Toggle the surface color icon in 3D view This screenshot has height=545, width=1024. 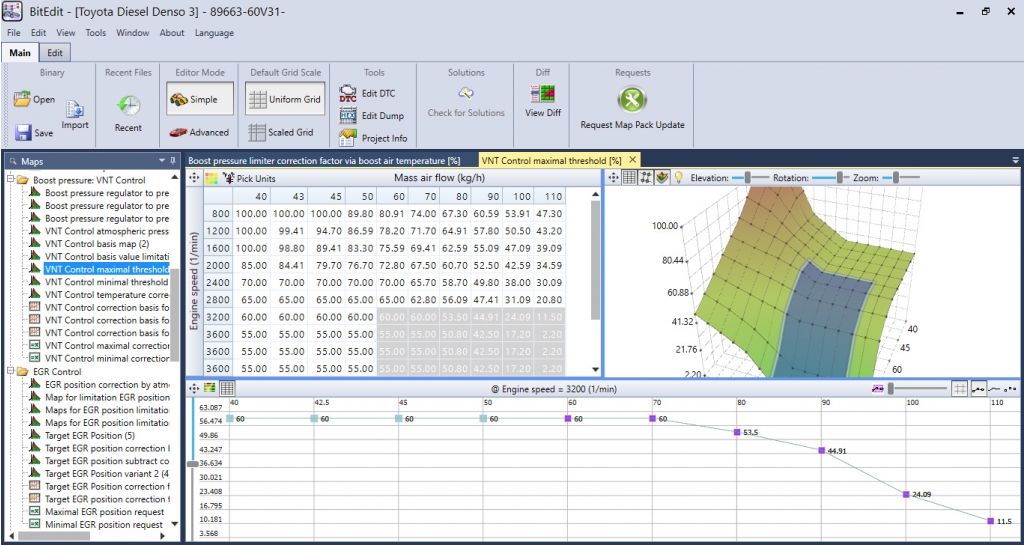[x=662, y=177]
